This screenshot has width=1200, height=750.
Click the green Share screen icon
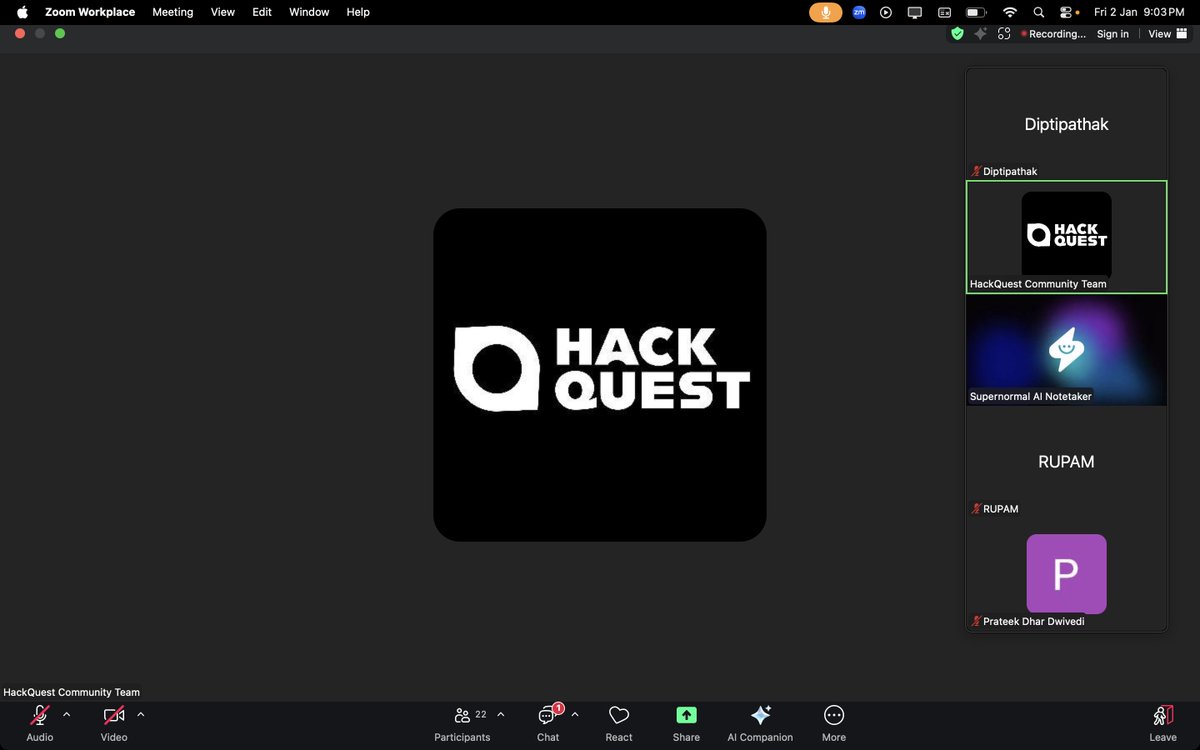click(x=686, y=715)
